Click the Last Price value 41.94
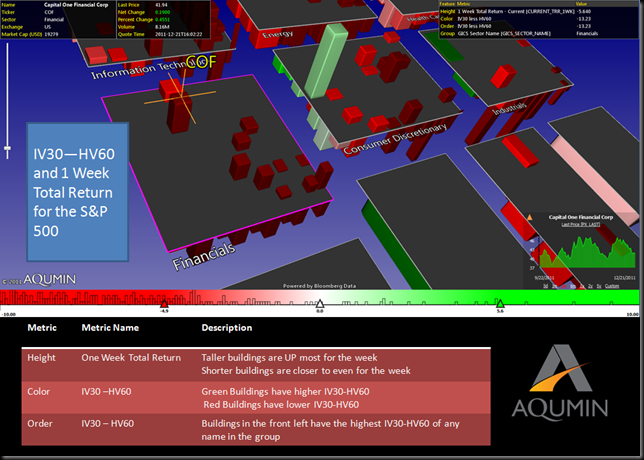 (x=161, y=5)
